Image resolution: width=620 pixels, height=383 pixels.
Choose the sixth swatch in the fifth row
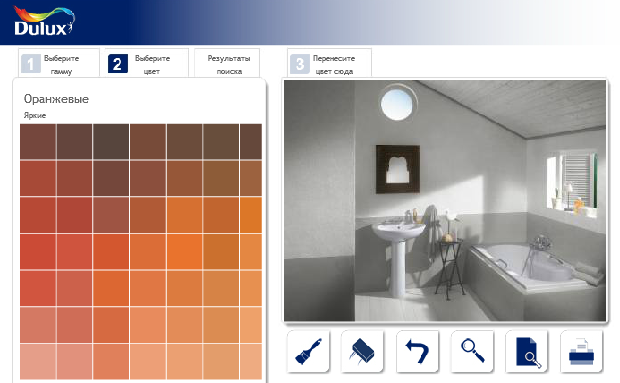(x=221, y=289)
